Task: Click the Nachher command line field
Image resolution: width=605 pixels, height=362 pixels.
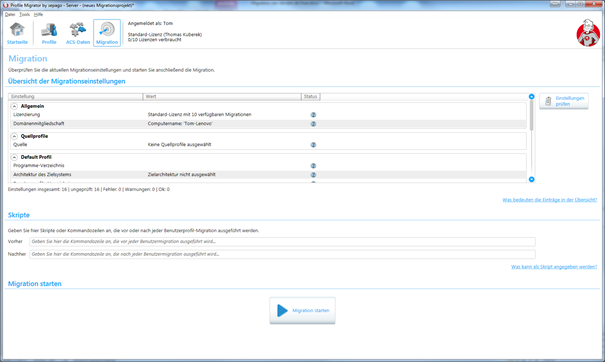Action: point(282,254)
